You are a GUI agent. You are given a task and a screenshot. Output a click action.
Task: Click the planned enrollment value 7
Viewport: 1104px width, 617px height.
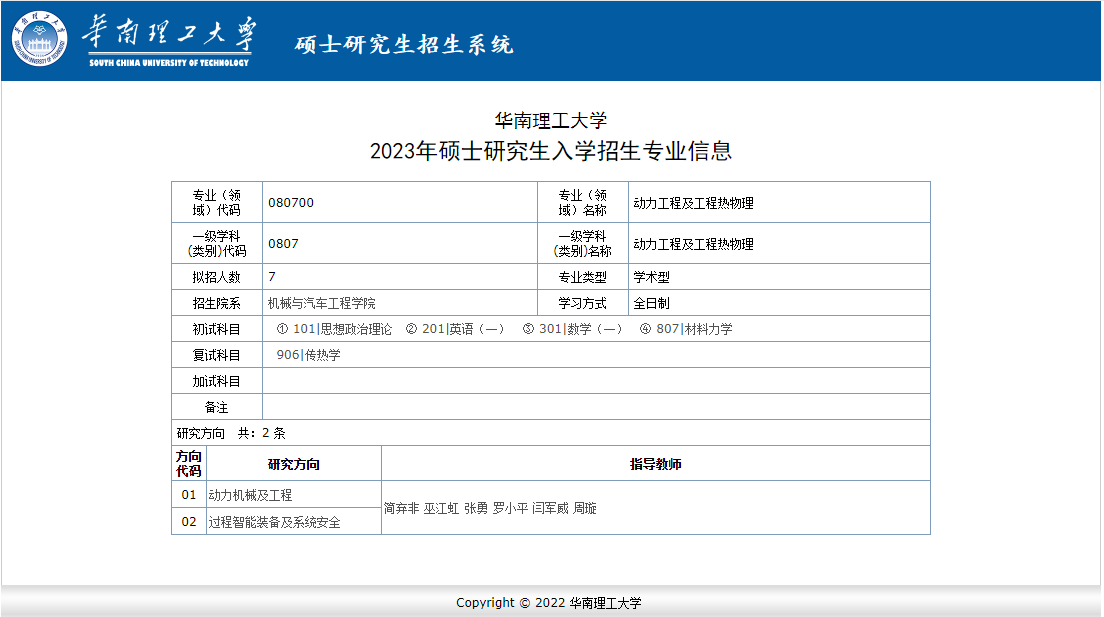click(272, 277)
